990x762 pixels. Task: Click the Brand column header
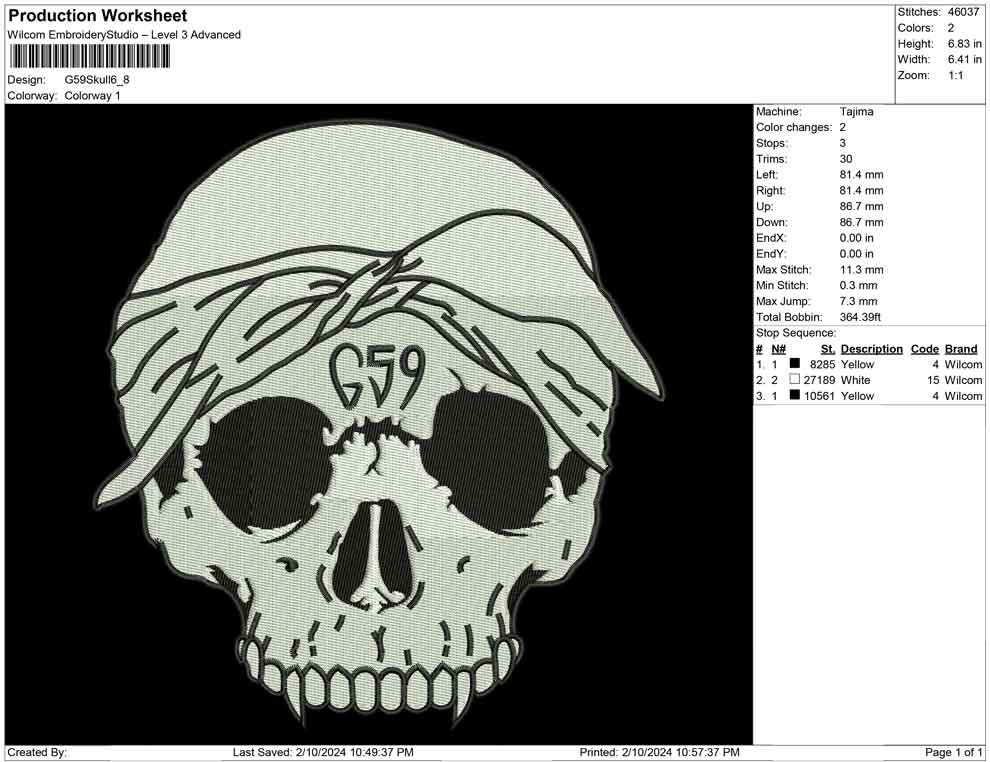[961, 349]
